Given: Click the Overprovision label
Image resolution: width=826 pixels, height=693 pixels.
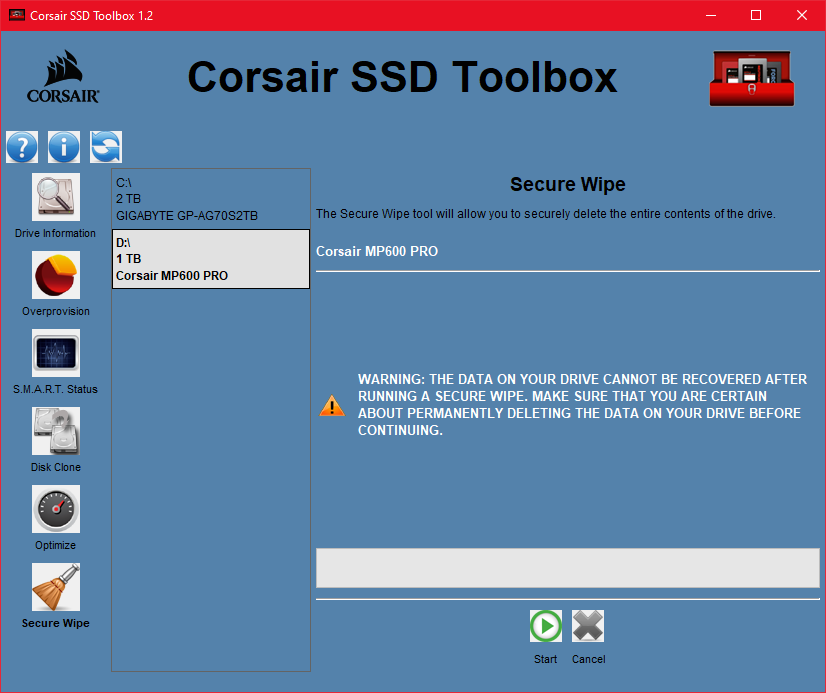Looking at the screenshot, I should coord(56,311).
